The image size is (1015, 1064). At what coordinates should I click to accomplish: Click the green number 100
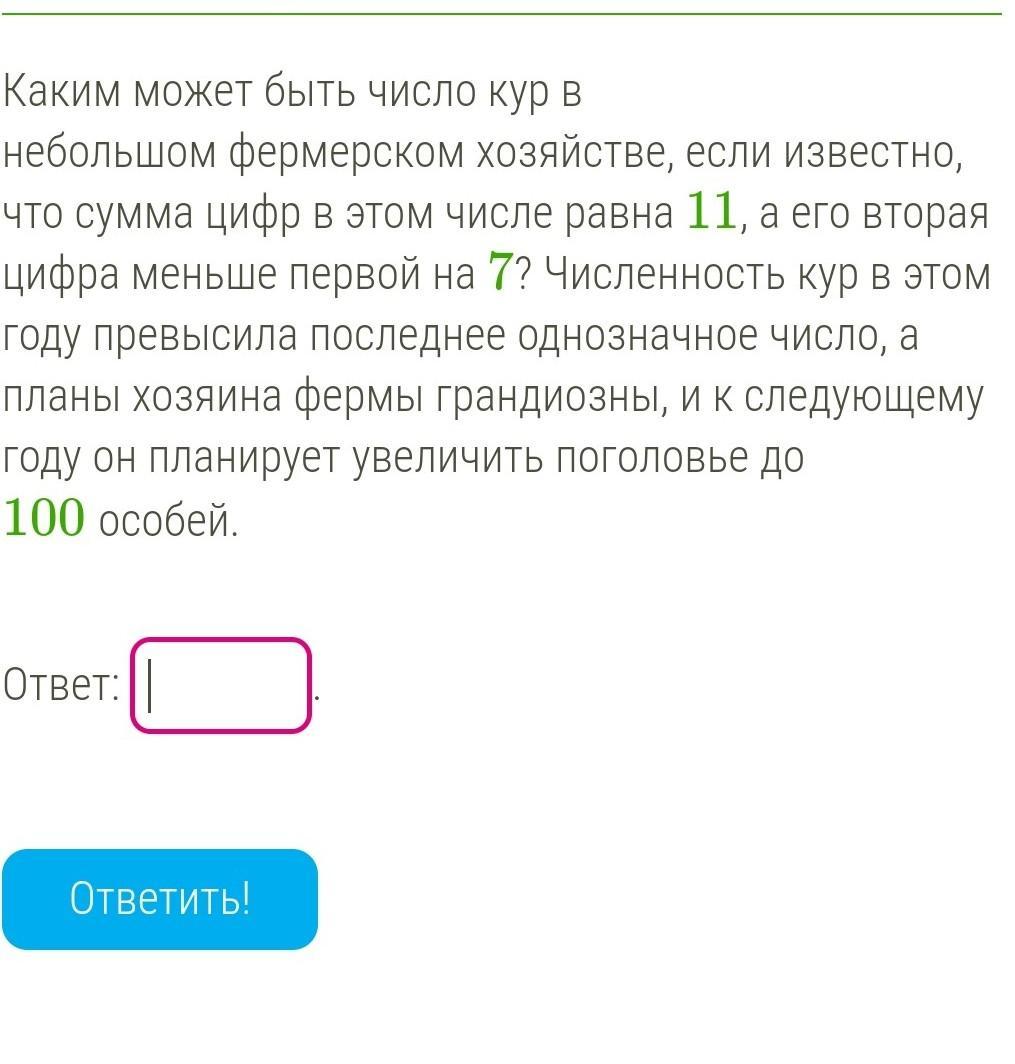click(44, 519)
